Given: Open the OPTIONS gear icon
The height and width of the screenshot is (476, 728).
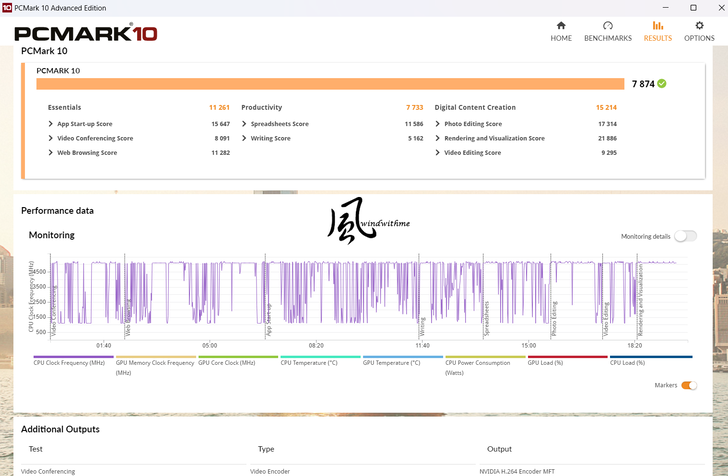Looking at the screenshot, I should point(699,26).
